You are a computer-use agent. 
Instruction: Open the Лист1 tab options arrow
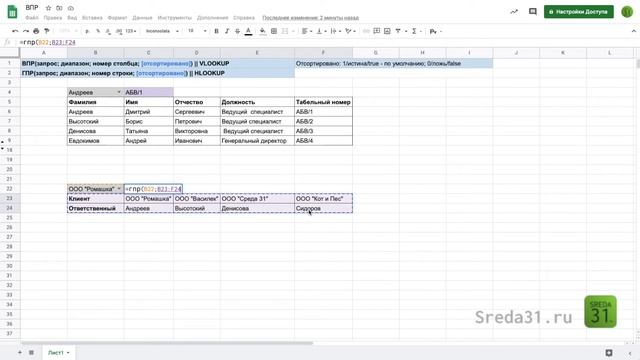pos(68,353)
